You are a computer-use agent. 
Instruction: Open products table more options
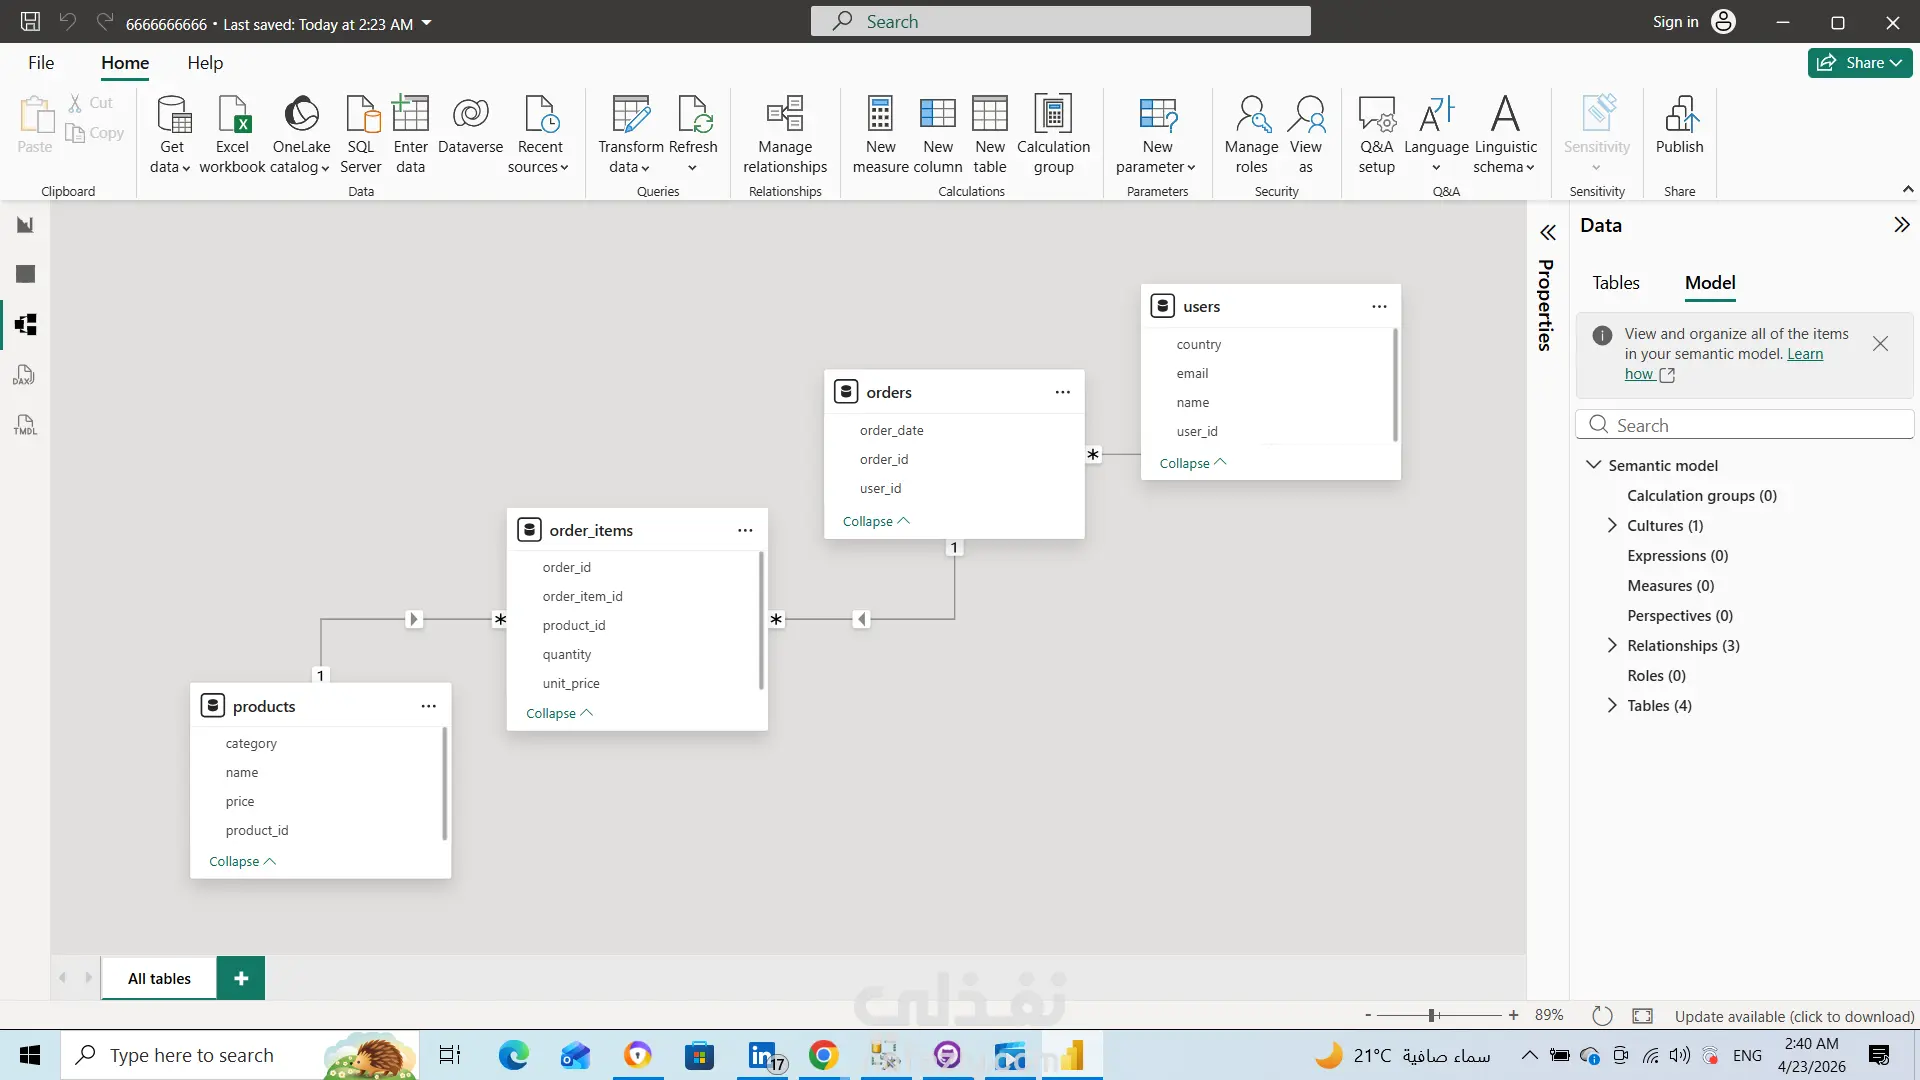[428, 707]
